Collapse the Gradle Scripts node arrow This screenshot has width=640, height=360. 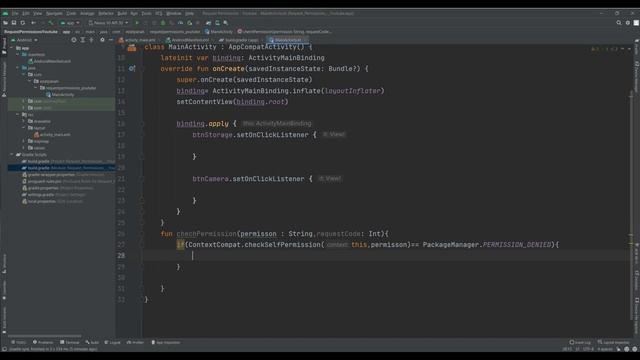(x=12, y=155)
